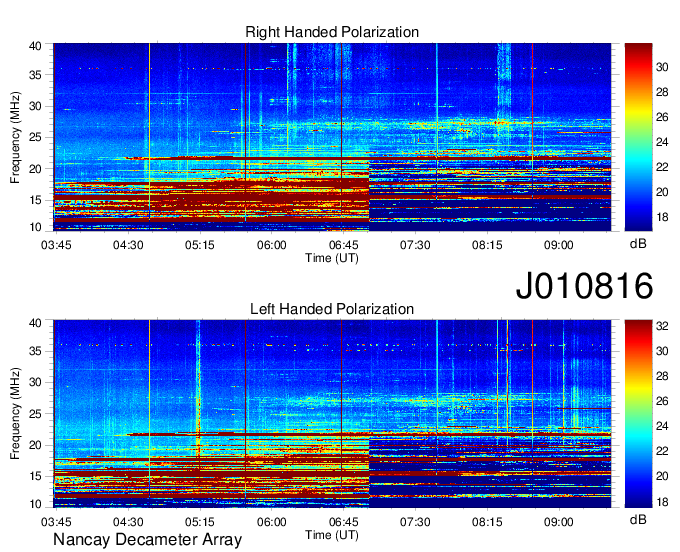Click "22" dB tick on Right Handed colorbar
Viewport: 680px width, 552px height.
(x=662, y=167)
